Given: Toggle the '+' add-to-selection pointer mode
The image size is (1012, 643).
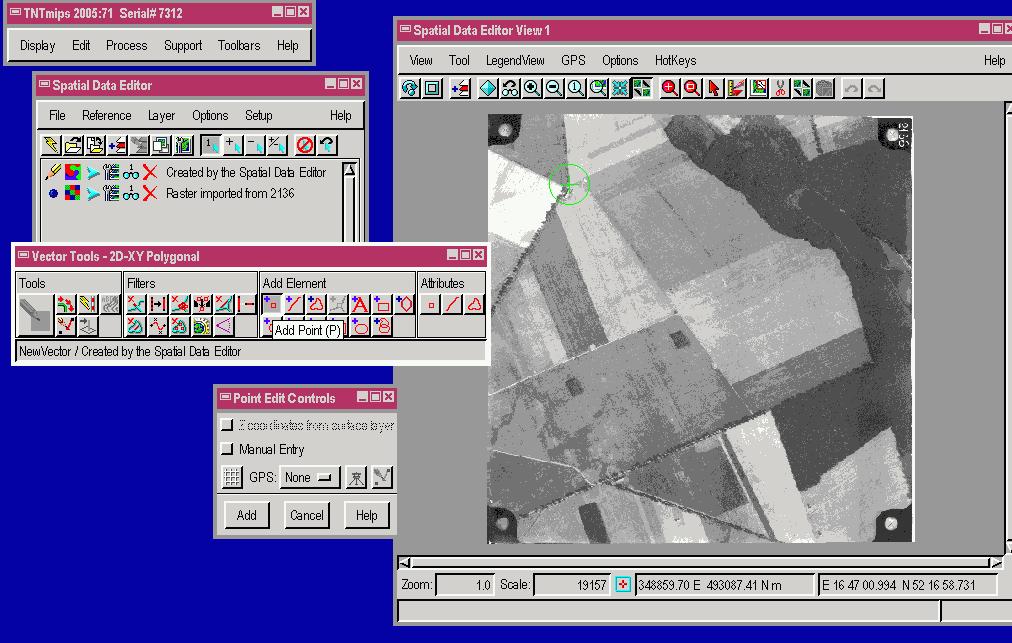Looking at the screenshot, I should point(233,145).
